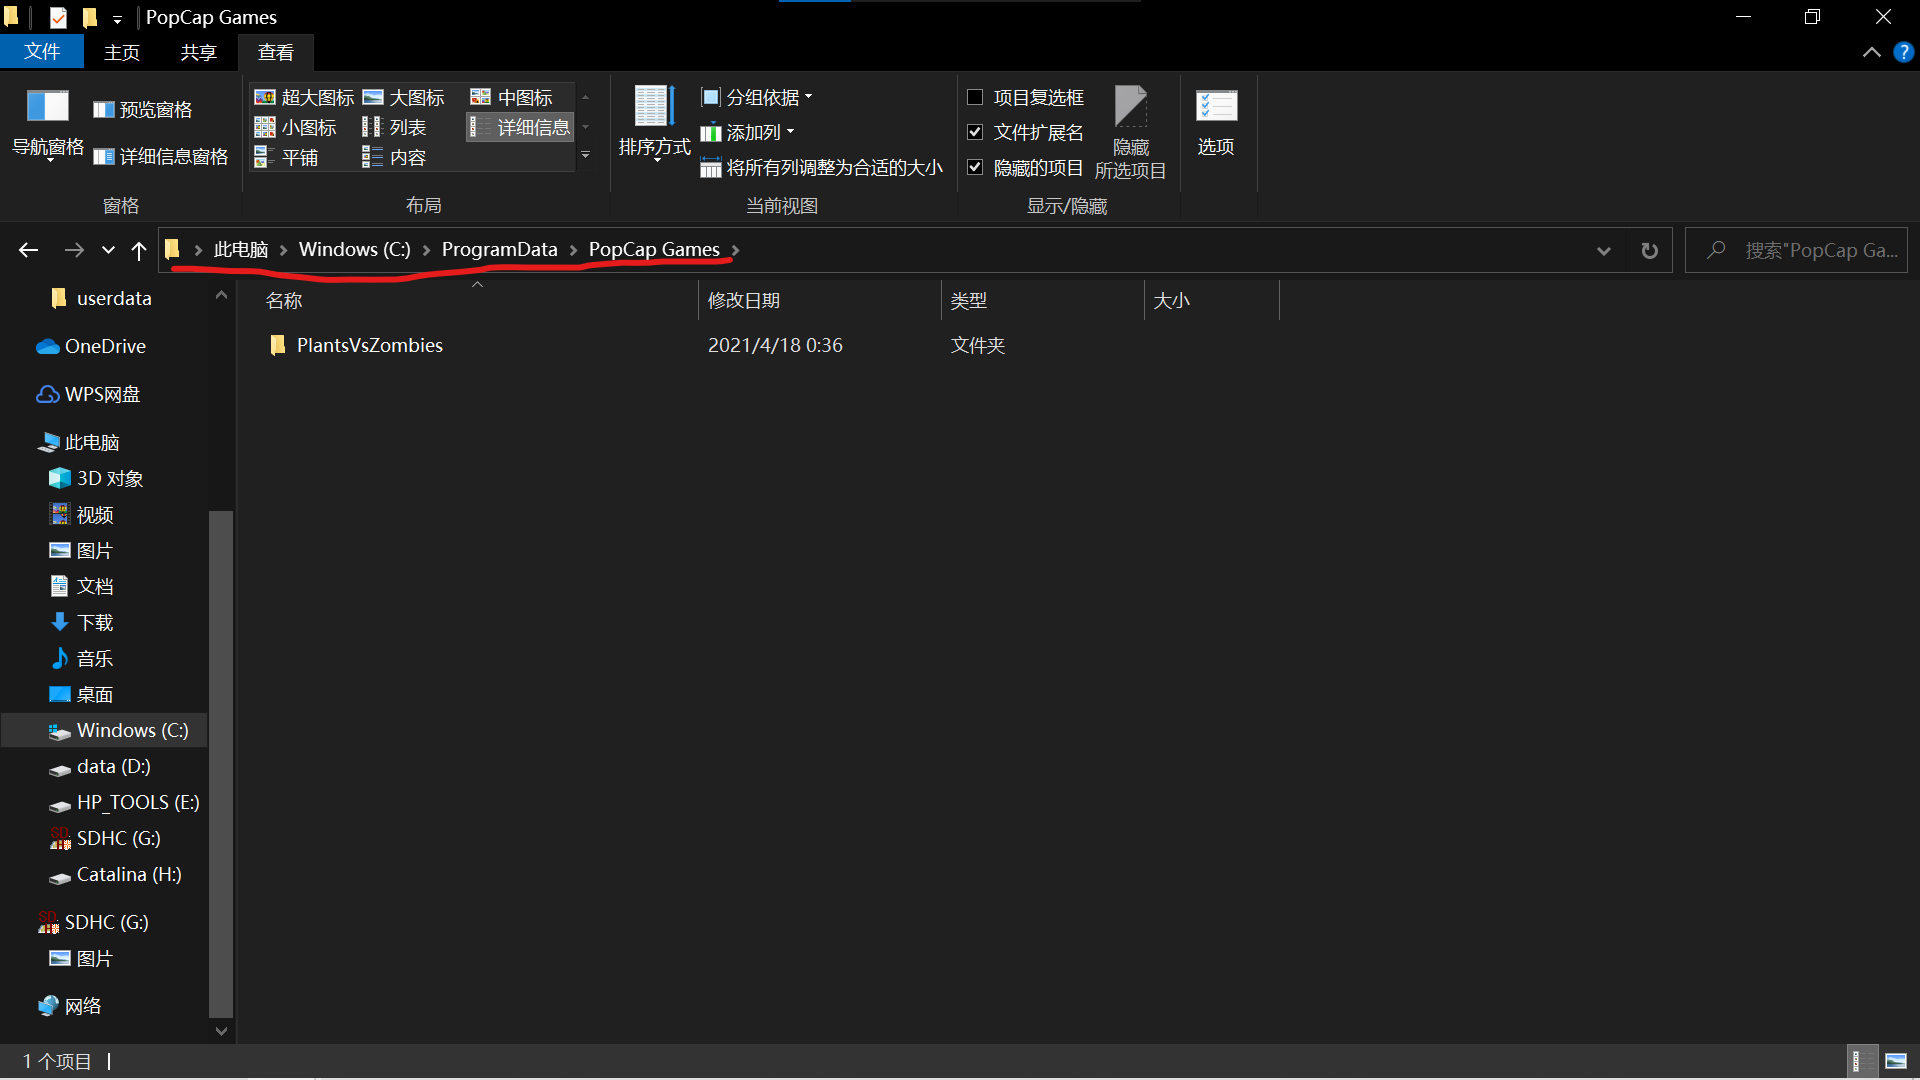Open Network in navigation pane
Image resolution: width=1920 pixels, height=1080 pixels.
69,1006
